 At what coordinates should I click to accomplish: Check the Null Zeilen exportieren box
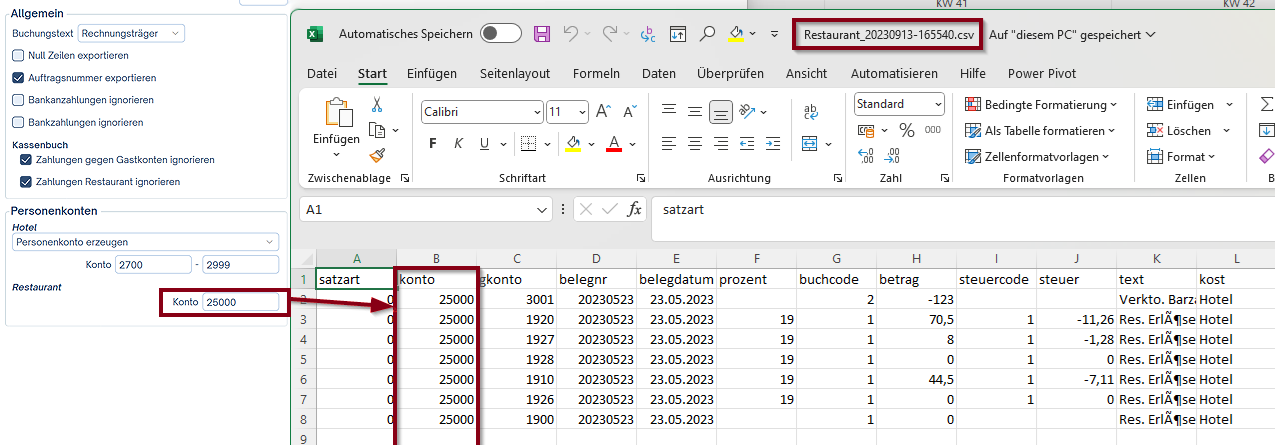pos(18,55)
